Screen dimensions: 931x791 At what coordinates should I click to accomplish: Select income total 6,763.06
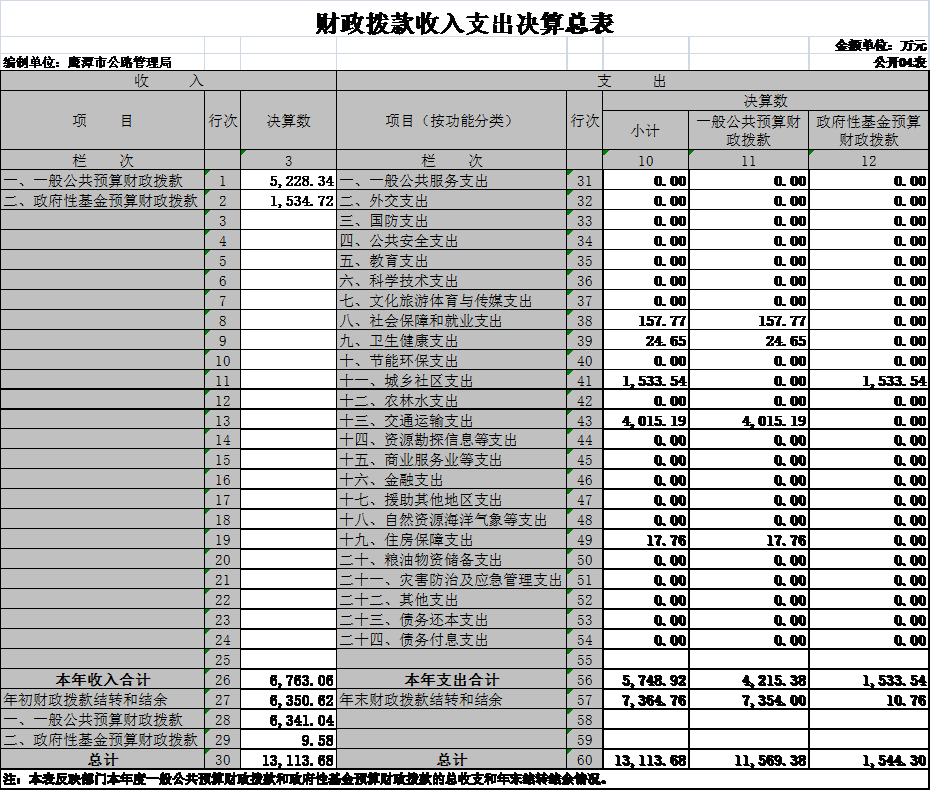302,681
